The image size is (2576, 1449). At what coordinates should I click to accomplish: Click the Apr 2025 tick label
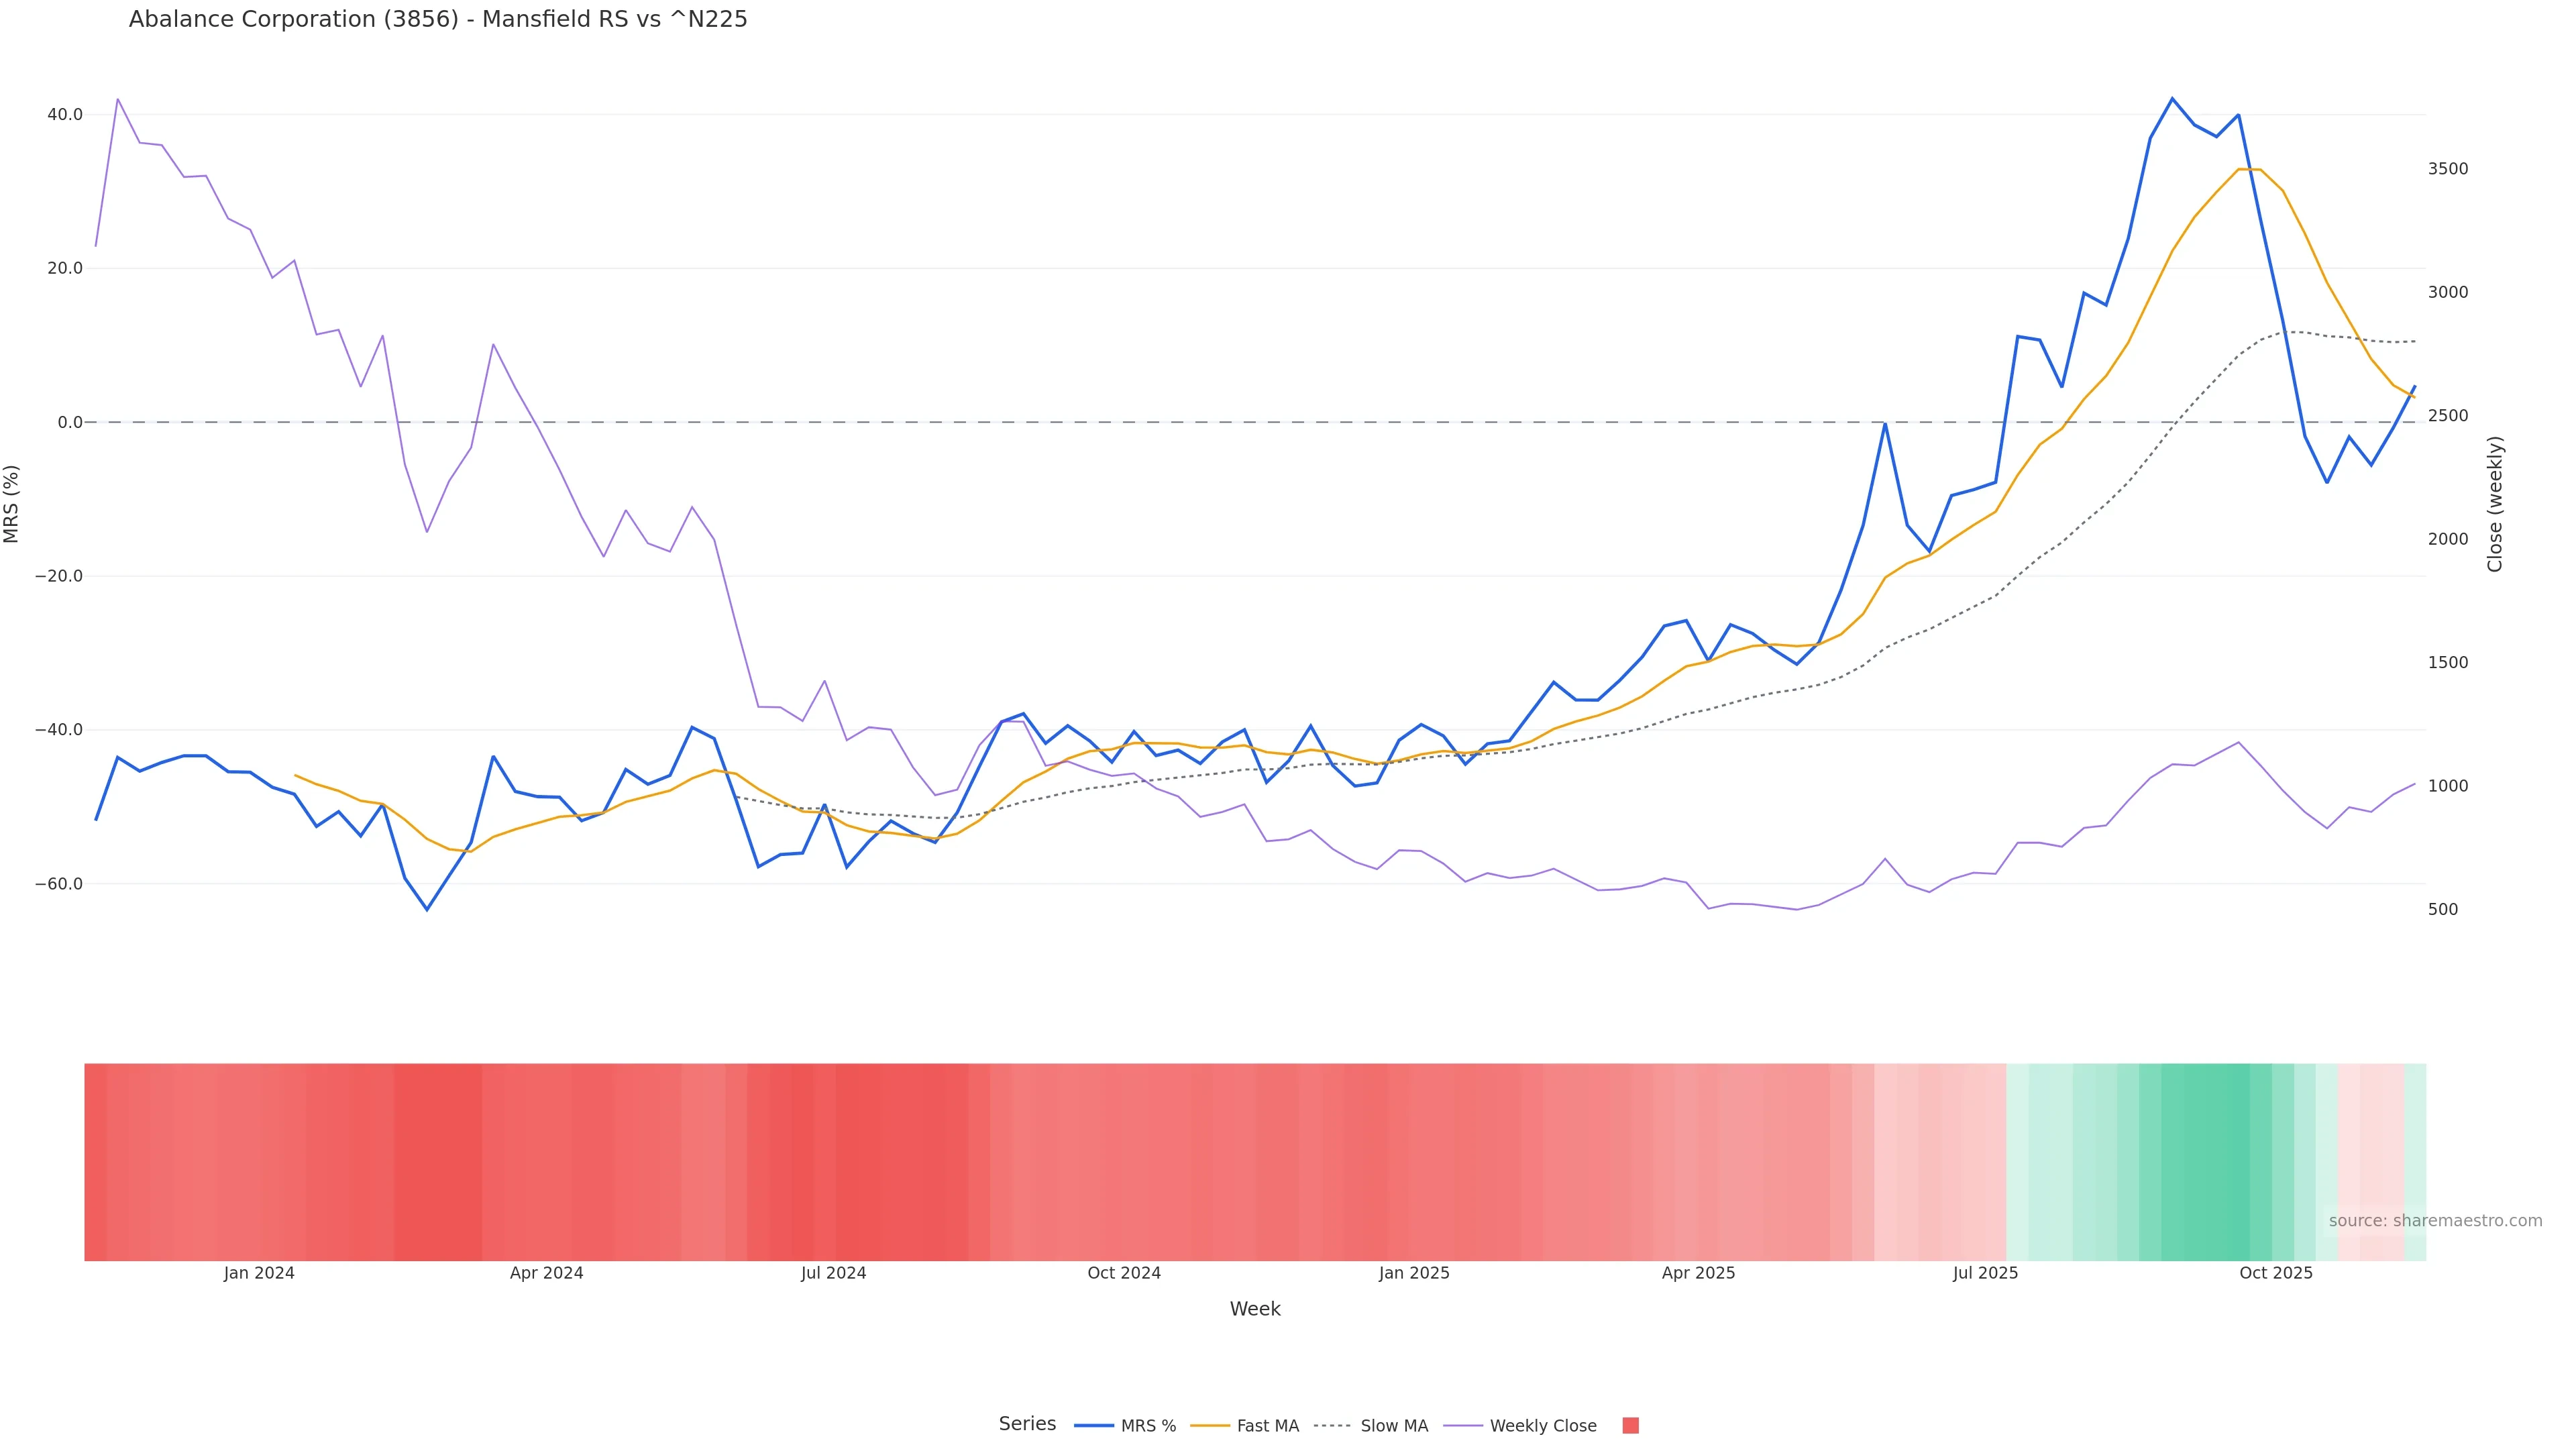coord(1698,1273)
